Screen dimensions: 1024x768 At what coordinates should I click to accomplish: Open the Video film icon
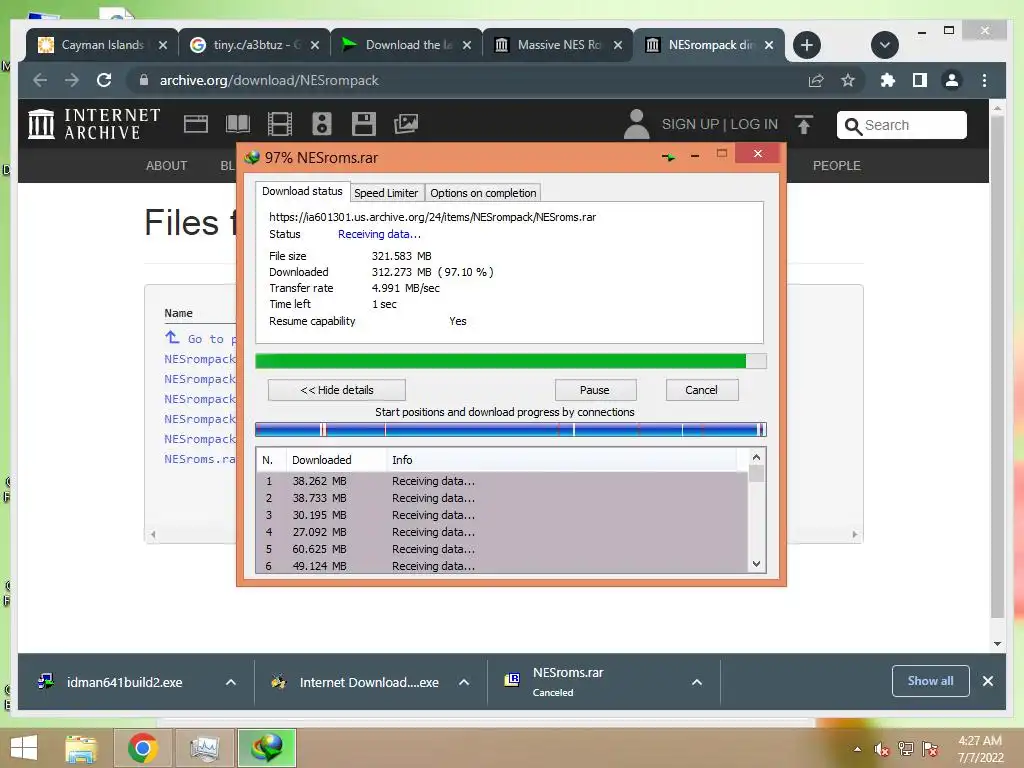point(280,124)
